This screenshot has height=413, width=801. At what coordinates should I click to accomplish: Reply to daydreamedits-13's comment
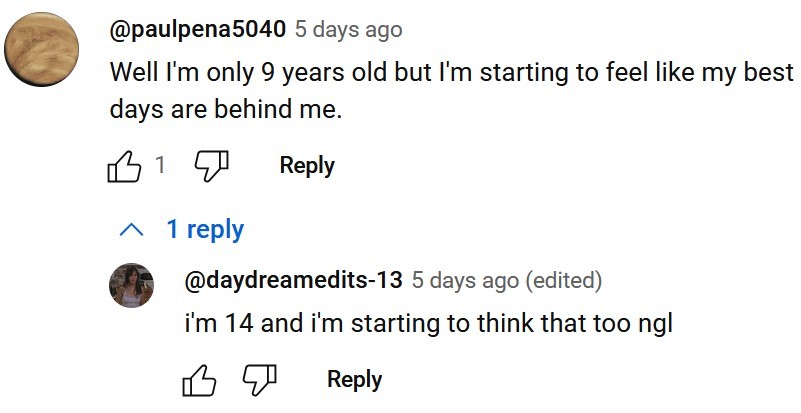point(354,380)
